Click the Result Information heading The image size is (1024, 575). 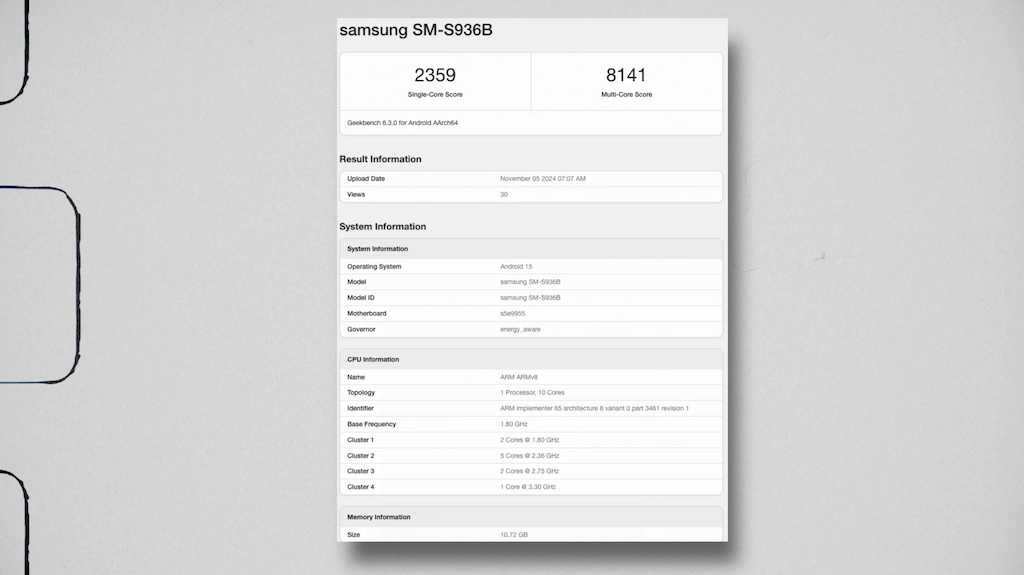(380, 159)
